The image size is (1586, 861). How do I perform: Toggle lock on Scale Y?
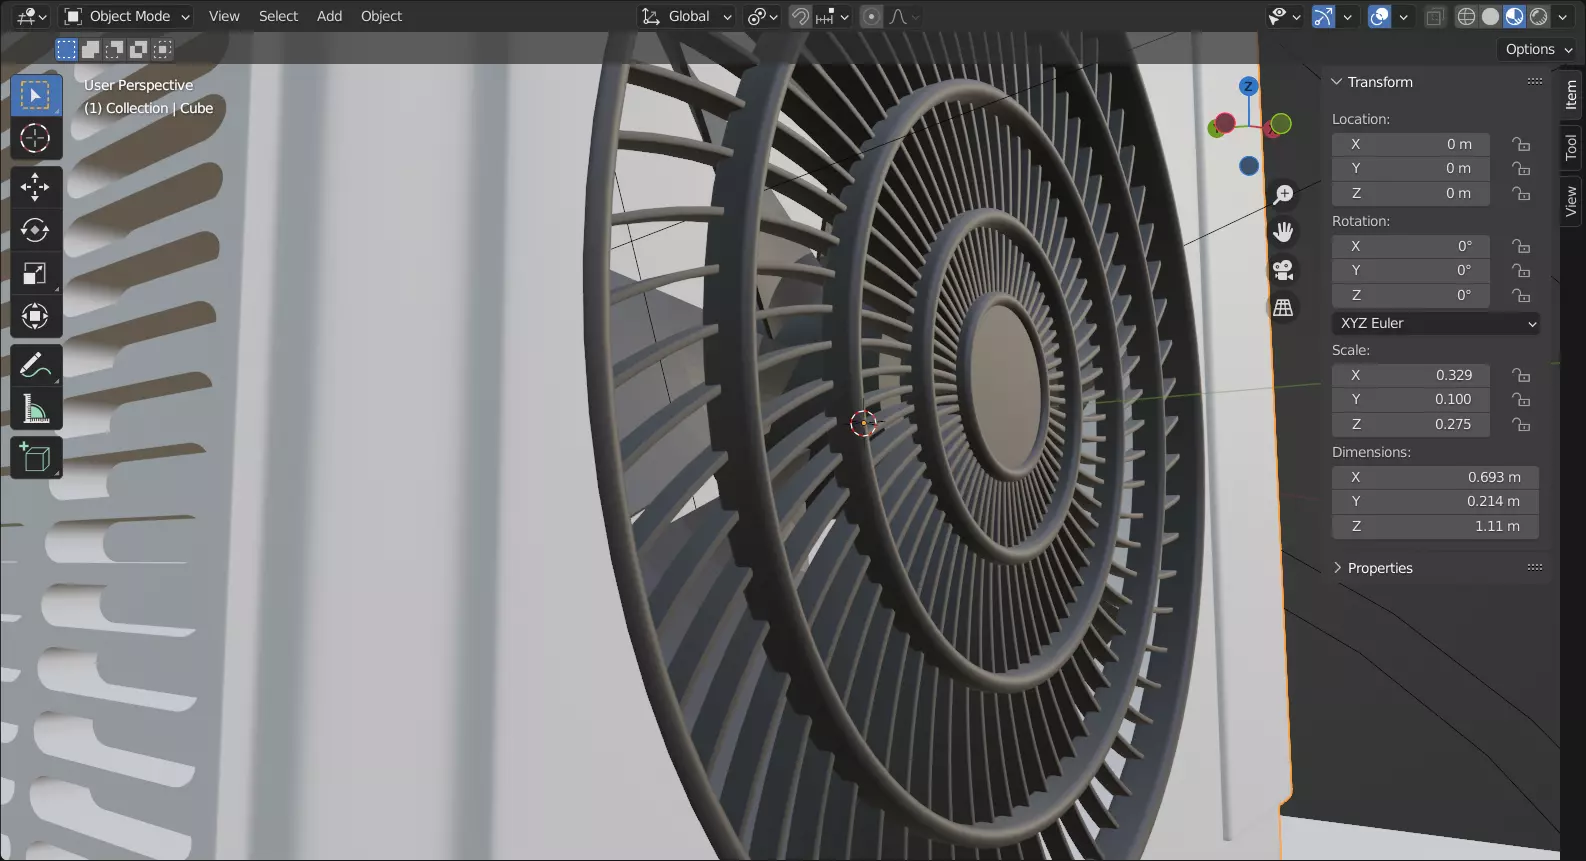pos(1521,399)
